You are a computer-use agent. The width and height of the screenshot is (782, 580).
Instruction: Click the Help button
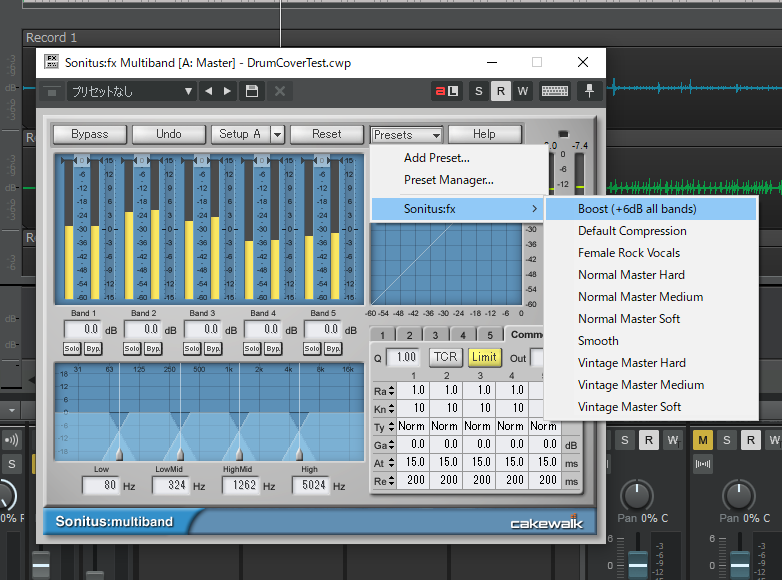click(484, 134)
